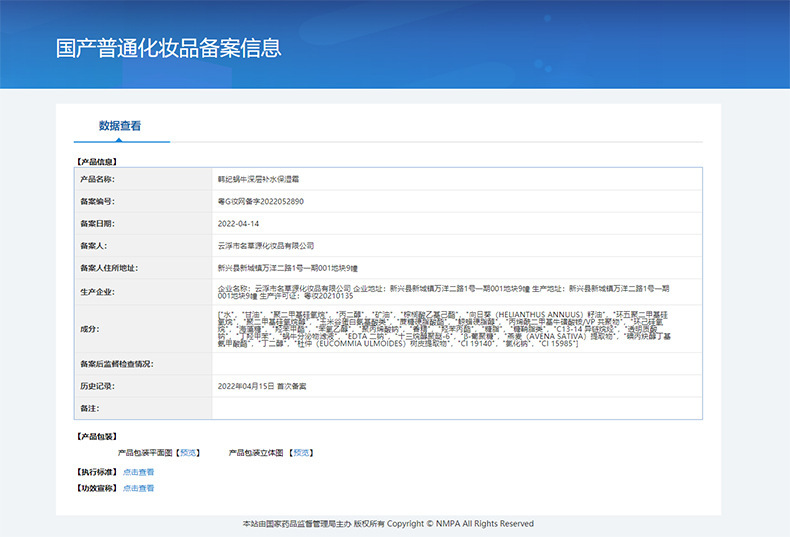Click the 历史记录 value 首次备案 entry
790x537 pixels.
262,386
